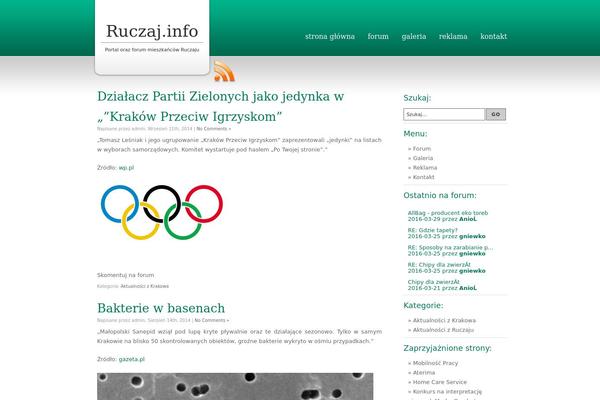Open the orange RSS feed icon
Viewport: 600px width, 400px height.
tap(224, 71)
